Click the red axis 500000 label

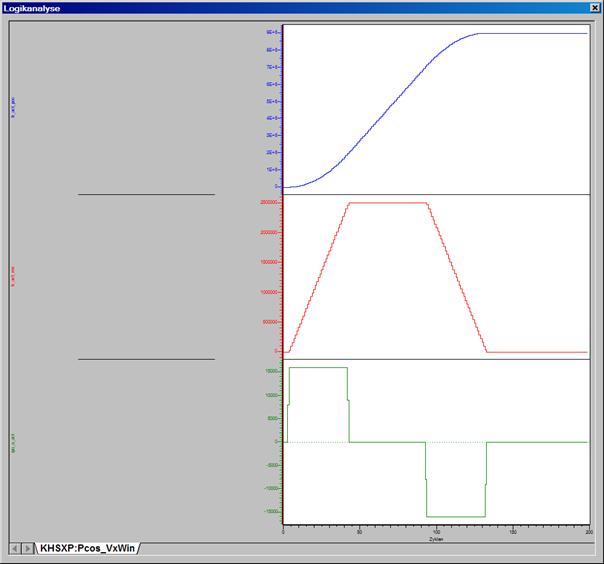(x=270, y=322)
